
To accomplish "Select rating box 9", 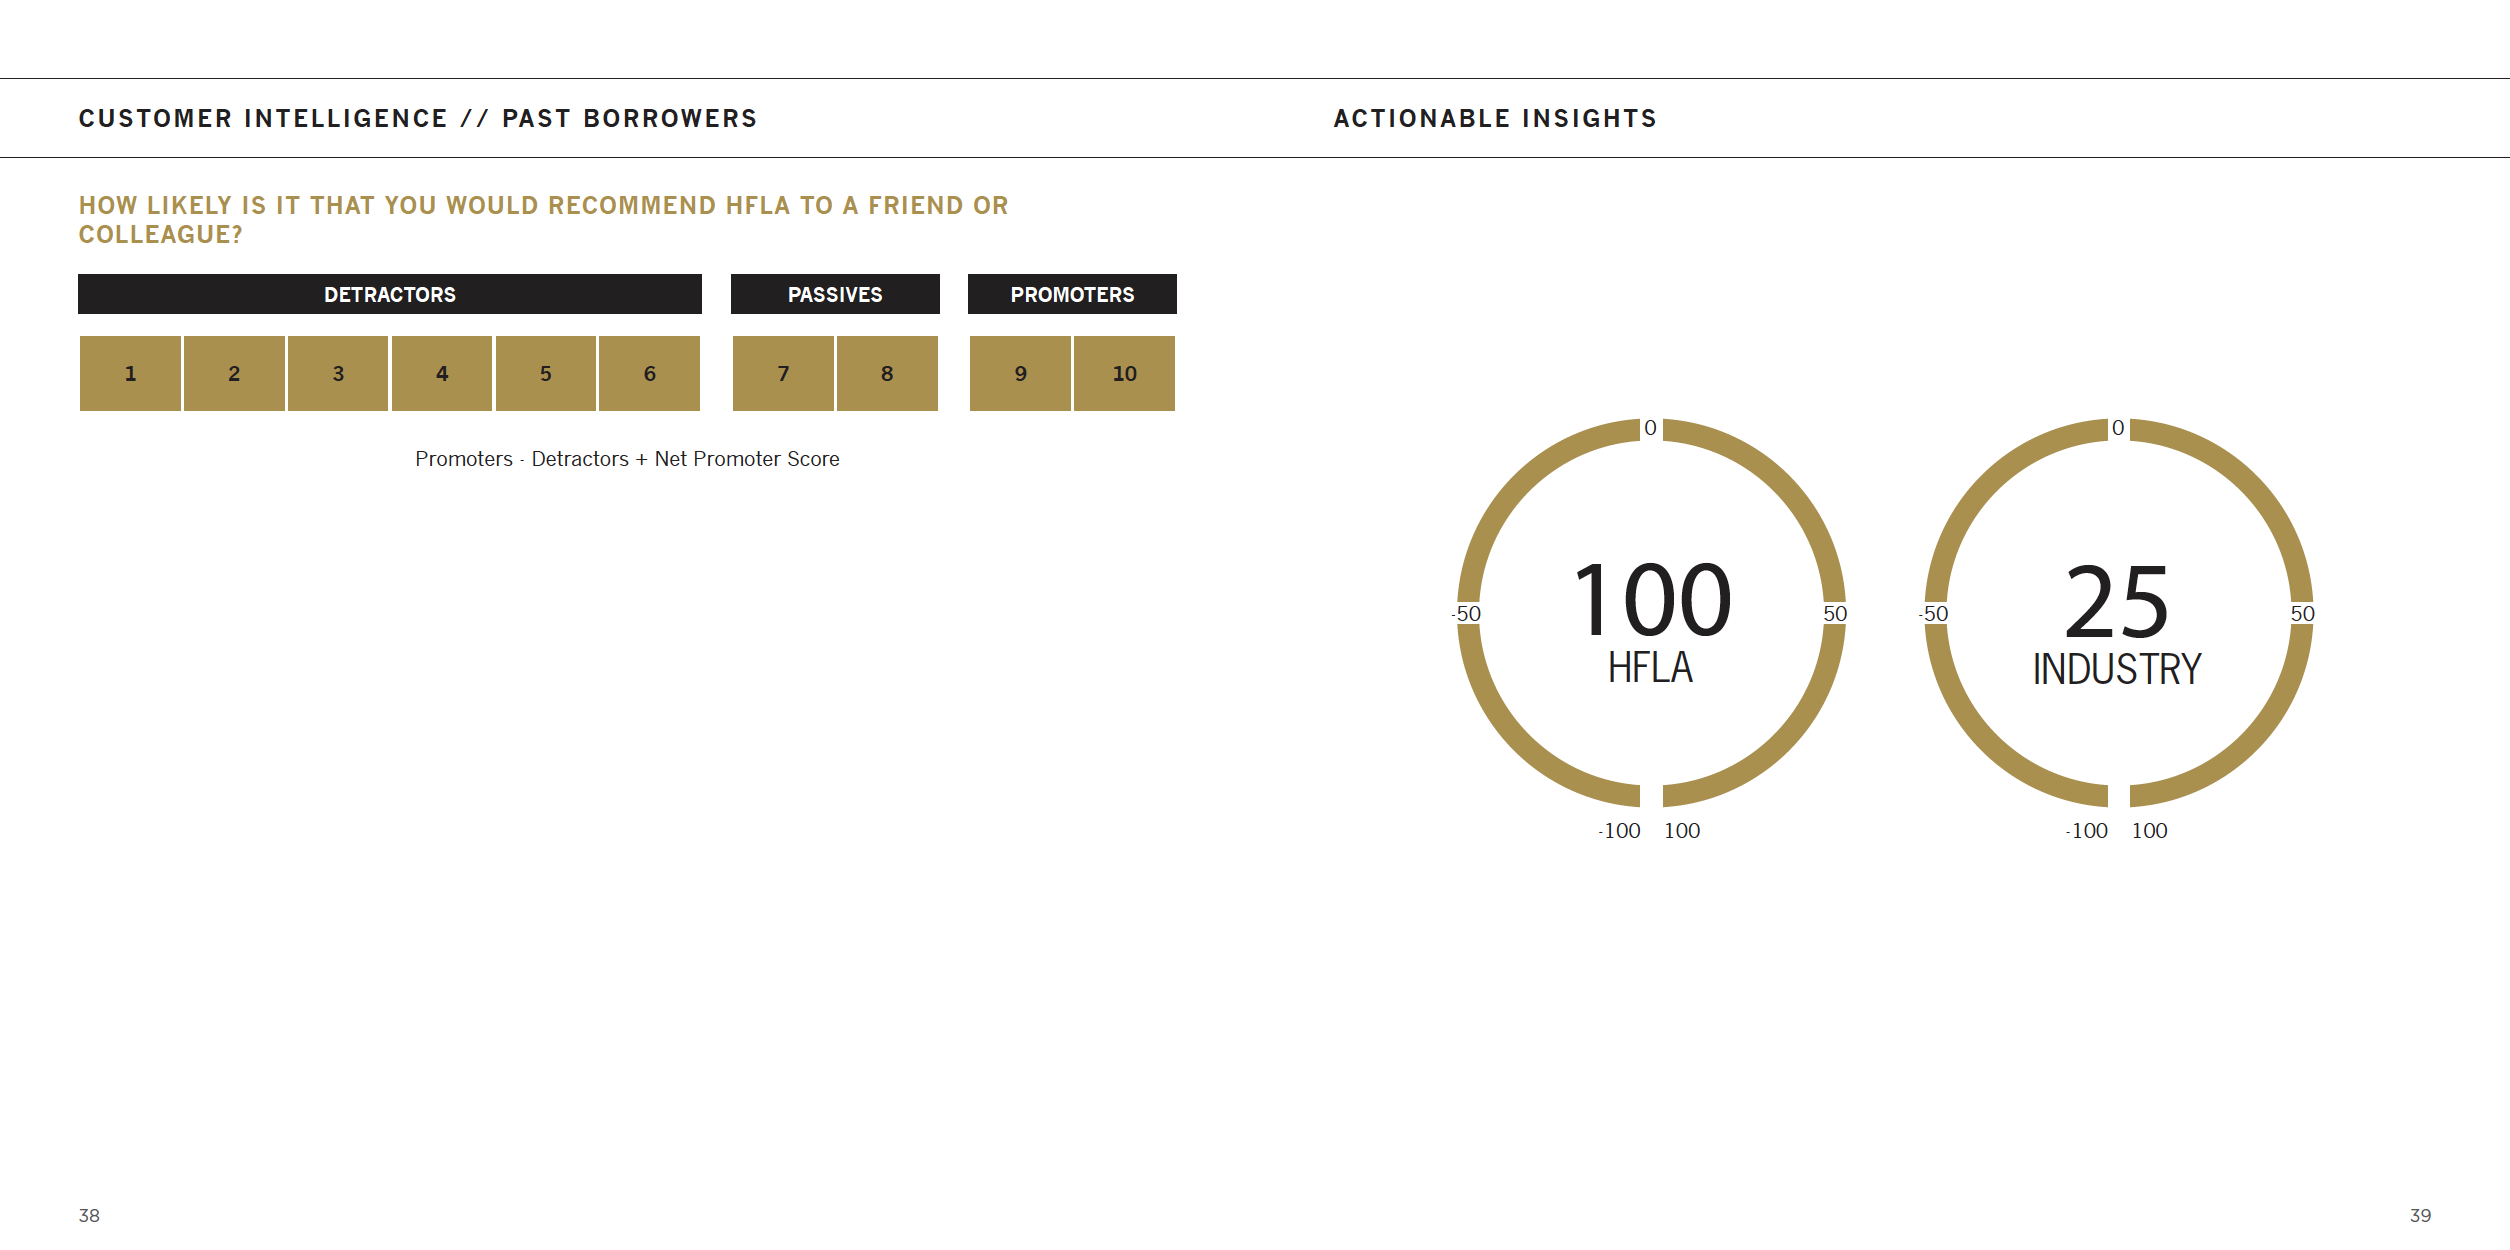I will click(1020, 373).
